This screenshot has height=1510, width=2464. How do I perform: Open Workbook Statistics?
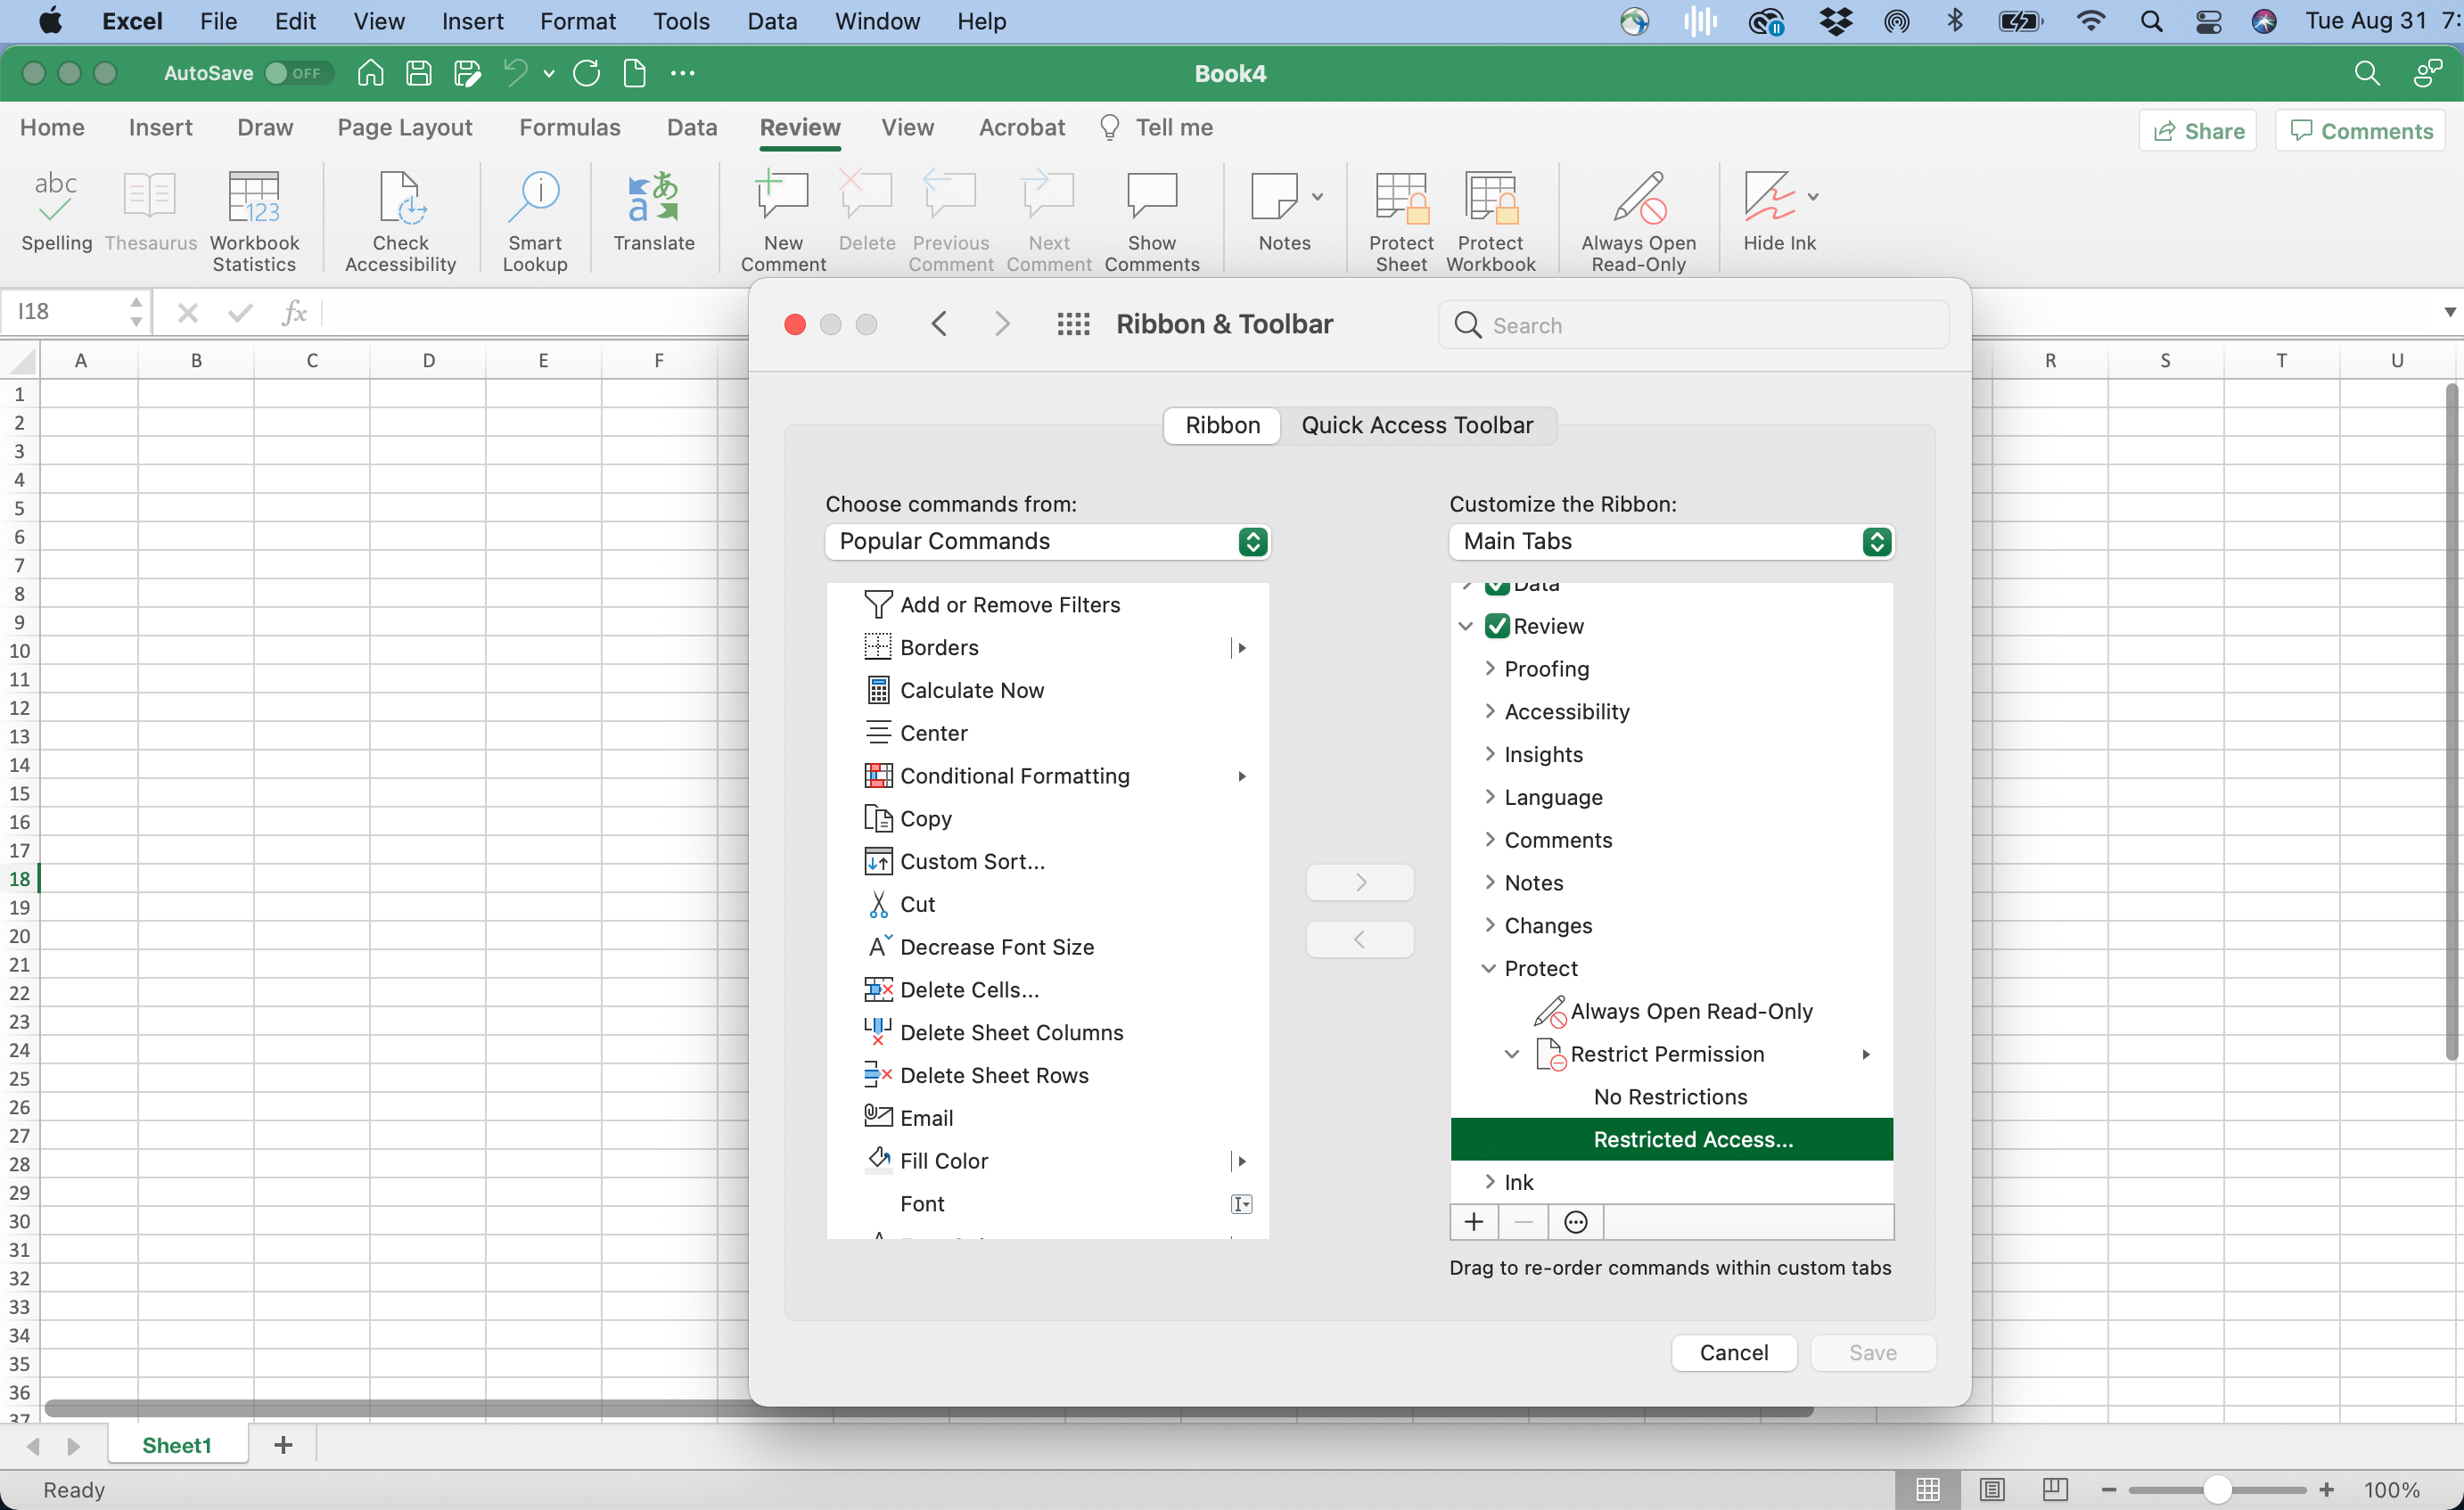pyautogui.click(x=254, y=197)
